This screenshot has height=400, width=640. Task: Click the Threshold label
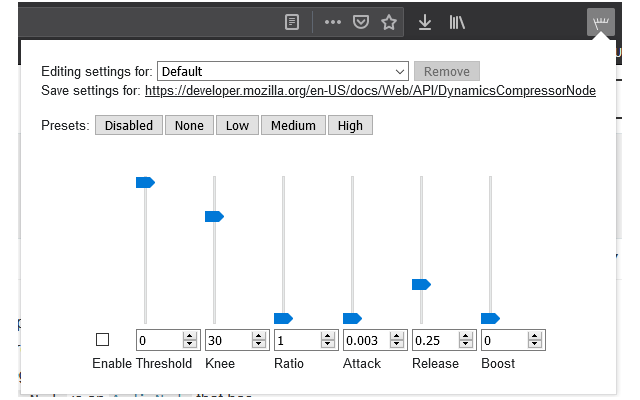[164, 363]
